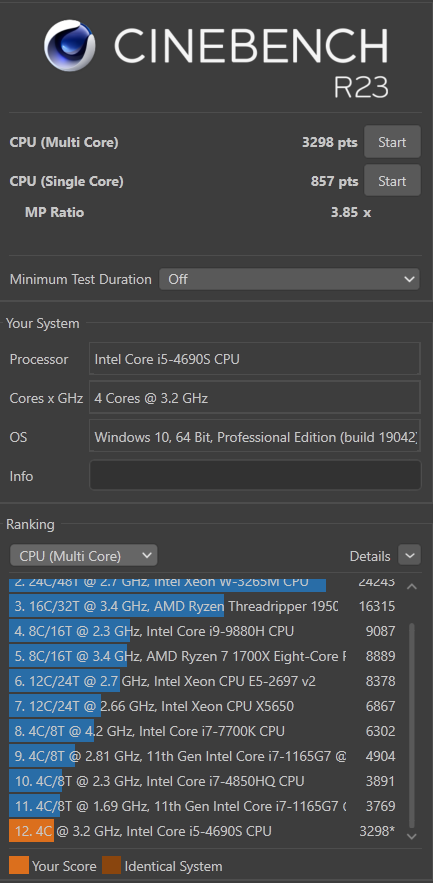Open the CPU (Multi Core) ranking dropdown
433x883 pixels.
83,556
